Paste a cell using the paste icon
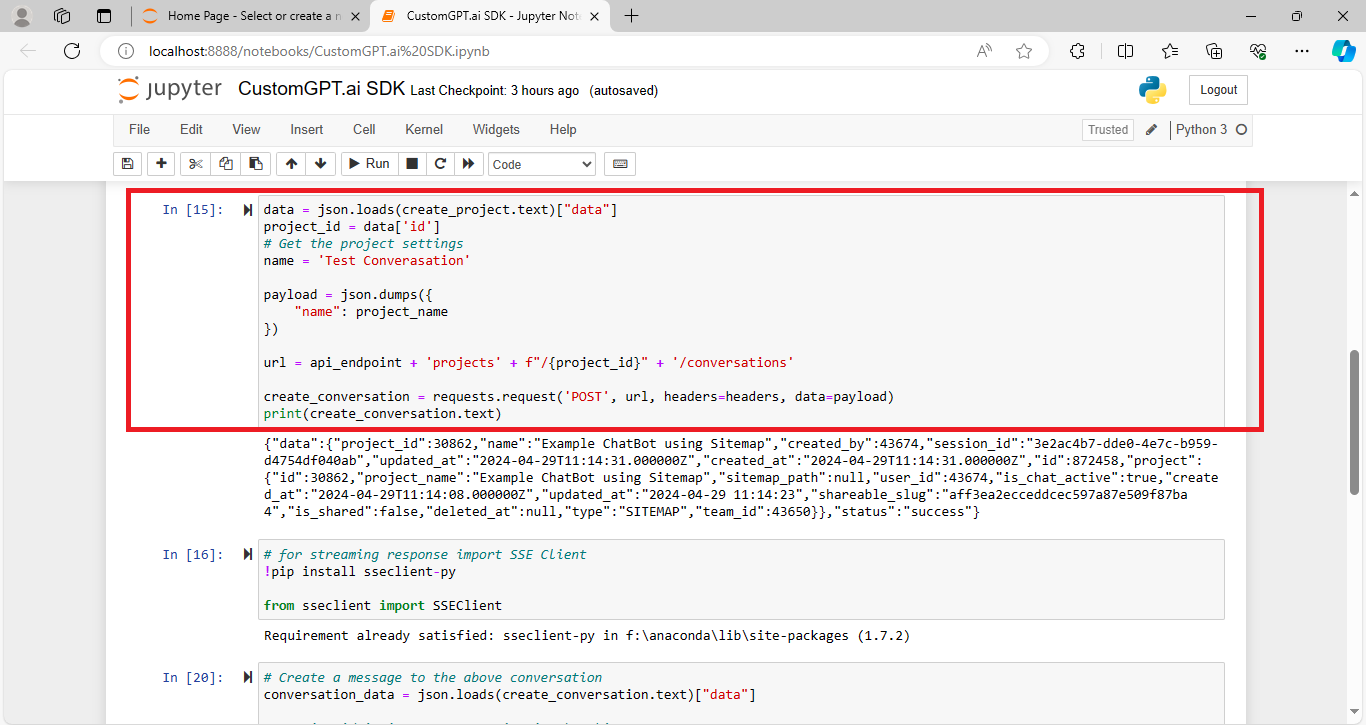The image size is (1366, 725). [255, 163]
